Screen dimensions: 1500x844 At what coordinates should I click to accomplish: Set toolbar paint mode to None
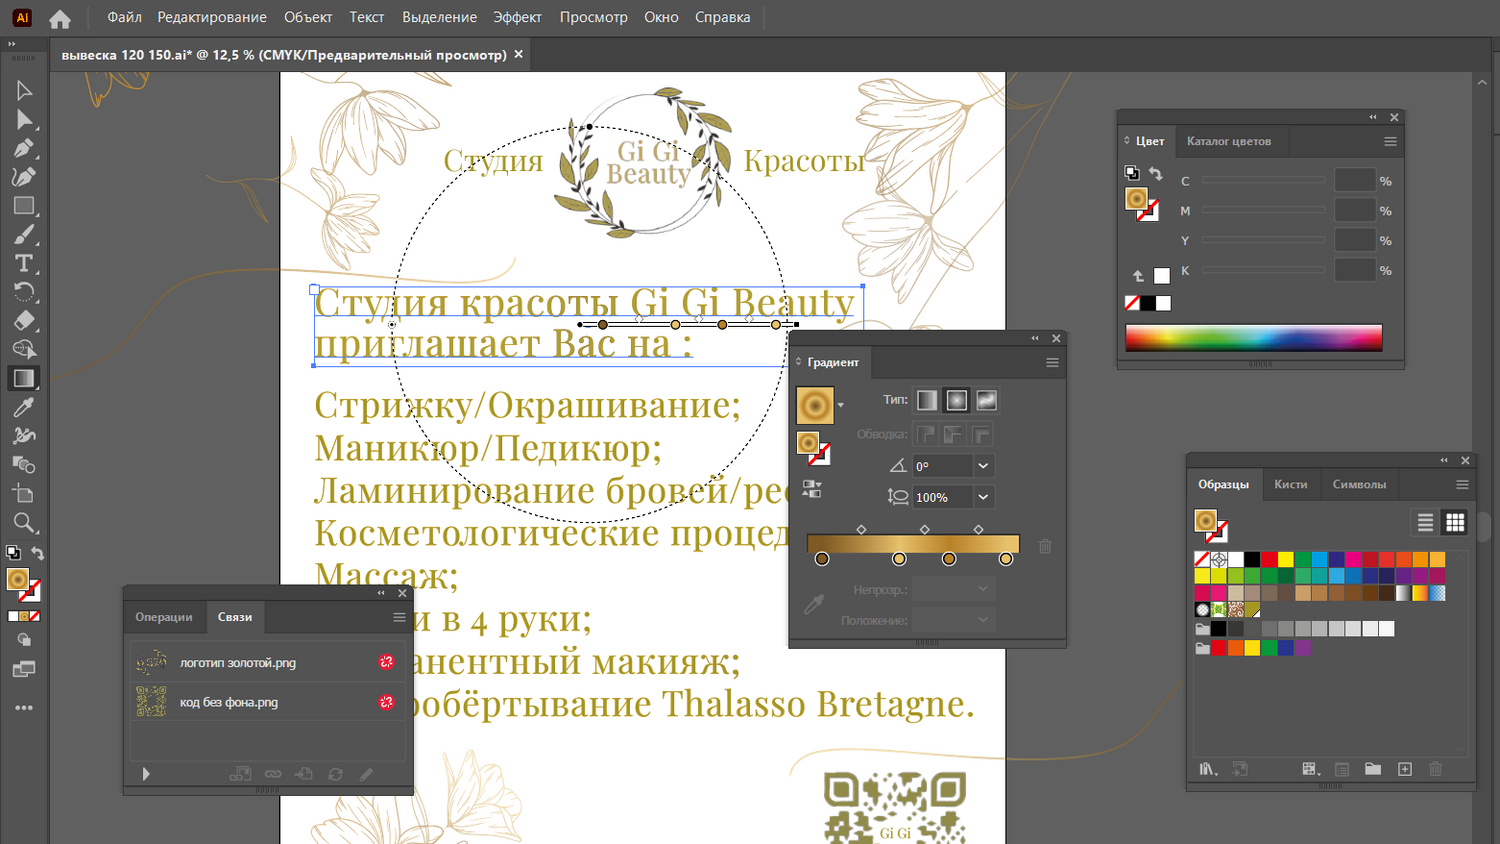coord(35,616)
